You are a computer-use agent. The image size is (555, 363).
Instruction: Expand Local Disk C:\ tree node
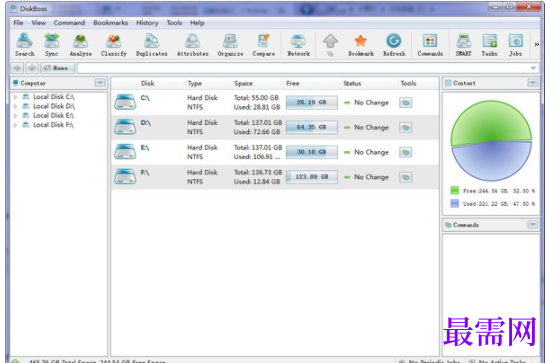(15, 97)
